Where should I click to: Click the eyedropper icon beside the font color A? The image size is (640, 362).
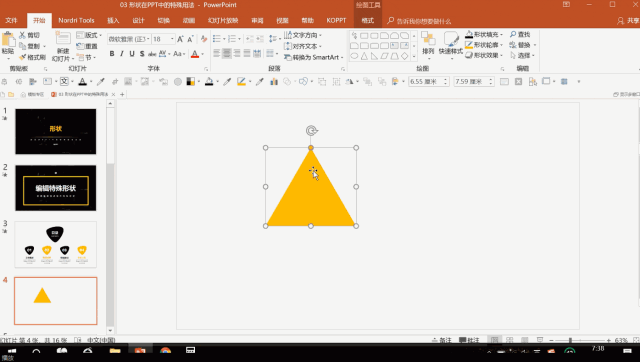(x=100, y=82)
